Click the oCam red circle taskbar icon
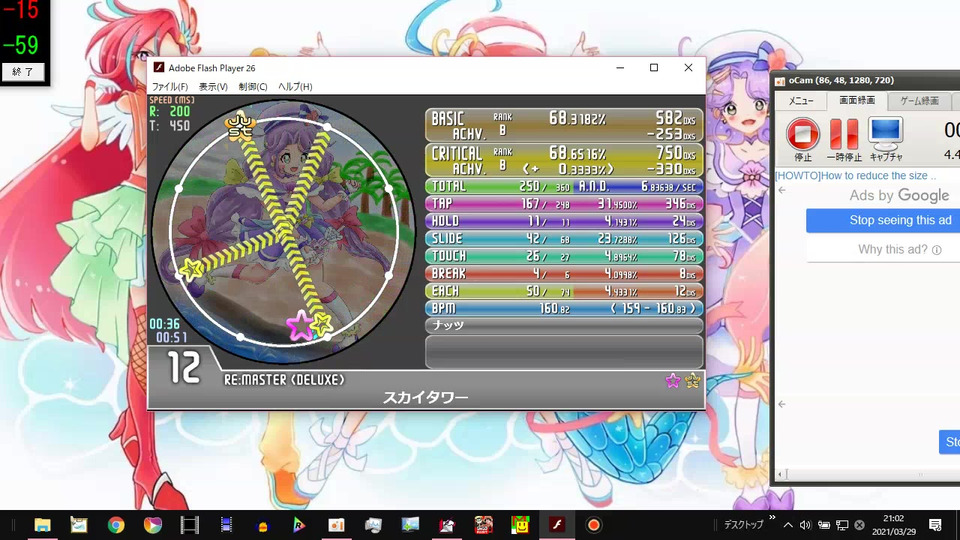960x540 pixels. [x=593, y=525]
